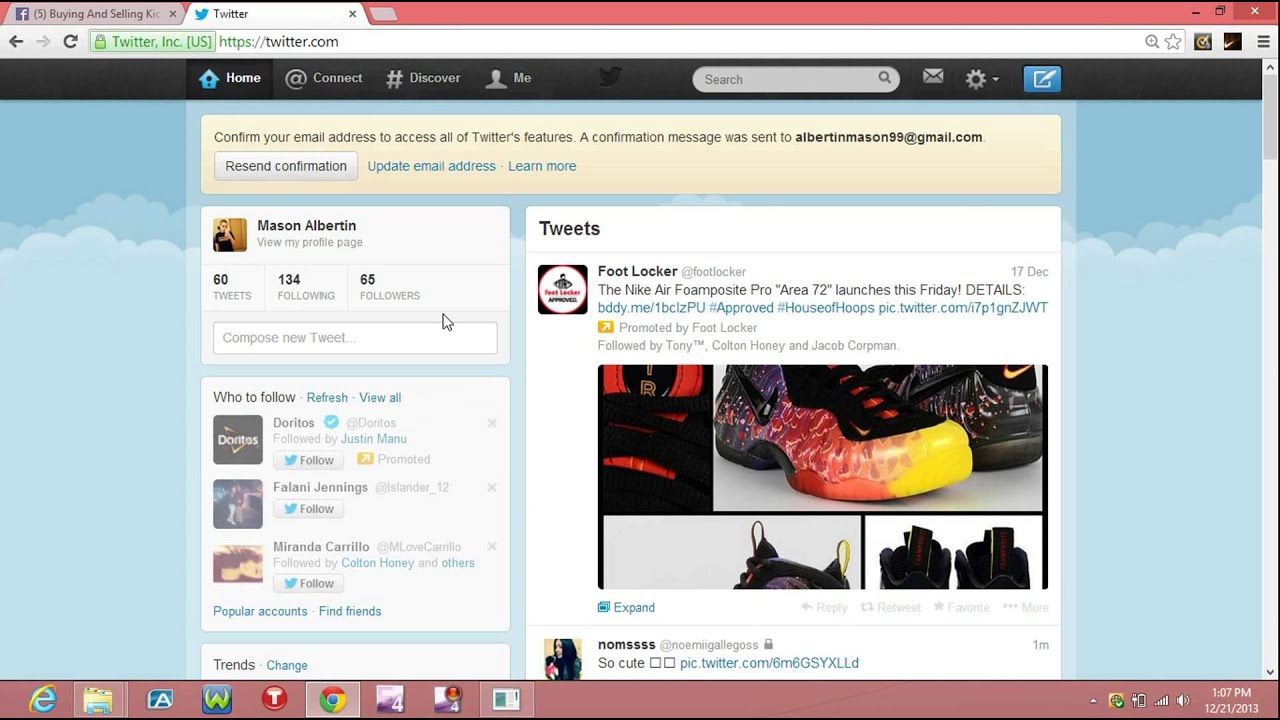This screenshot has width=1280, height=720.
Task: Open File Explorer from taskbar
Action: click(x=98, y=699)
